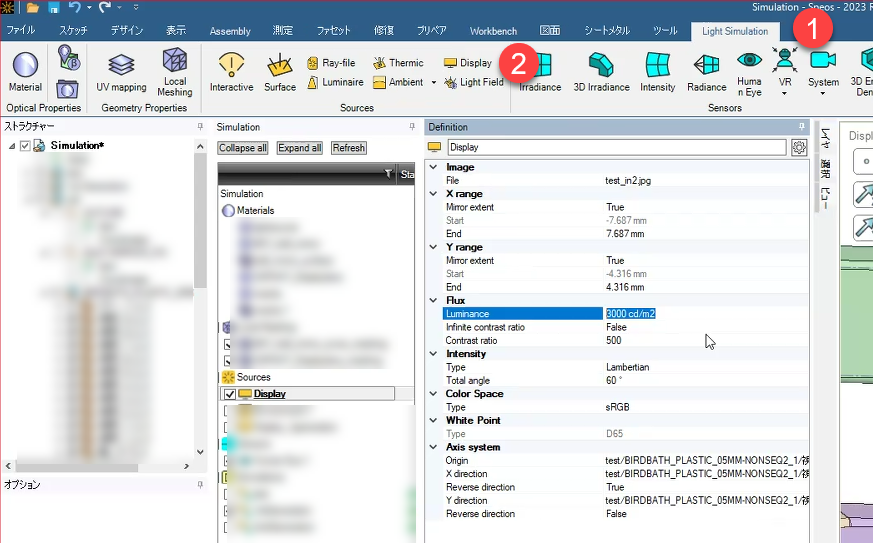Image resolution: width=873 pixels, height=543 pixels.
Task: Collapse the Y range section
Action: (433, 247)
